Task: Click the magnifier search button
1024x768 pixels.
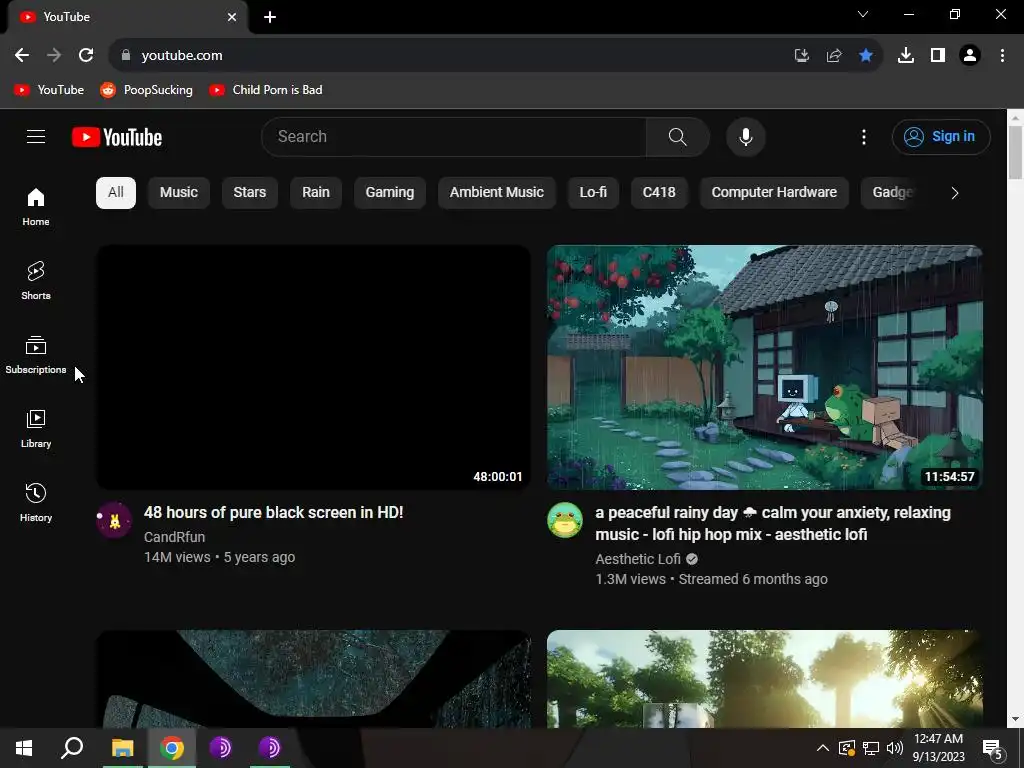Action: 677,137
